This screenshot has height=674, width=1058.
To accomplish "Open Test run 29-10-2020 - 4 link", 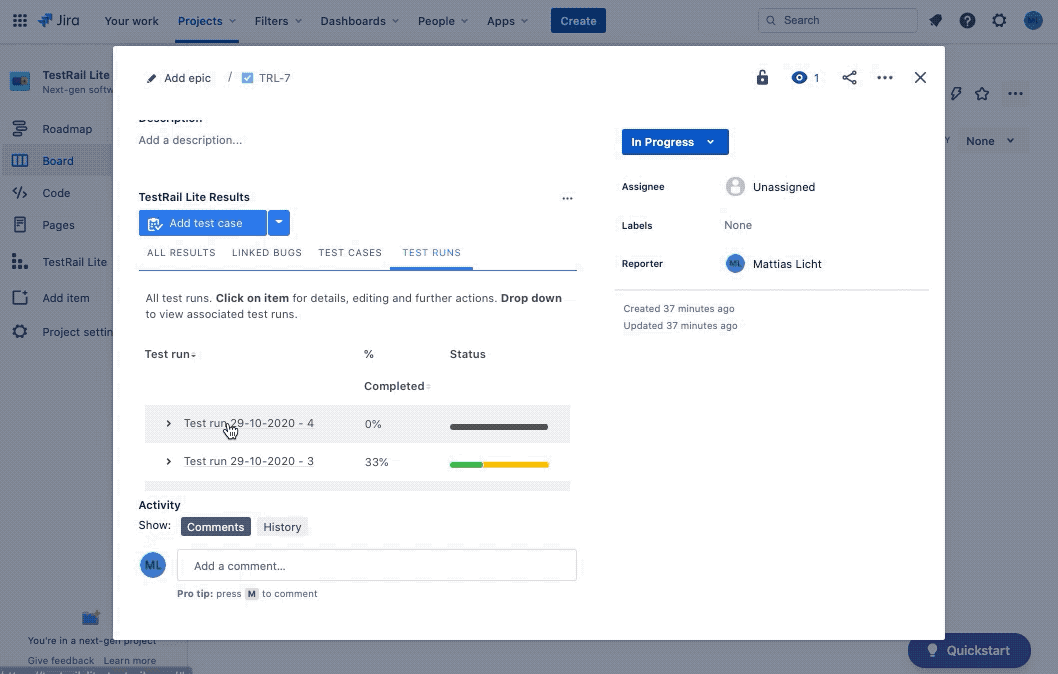I will [248, 423].
